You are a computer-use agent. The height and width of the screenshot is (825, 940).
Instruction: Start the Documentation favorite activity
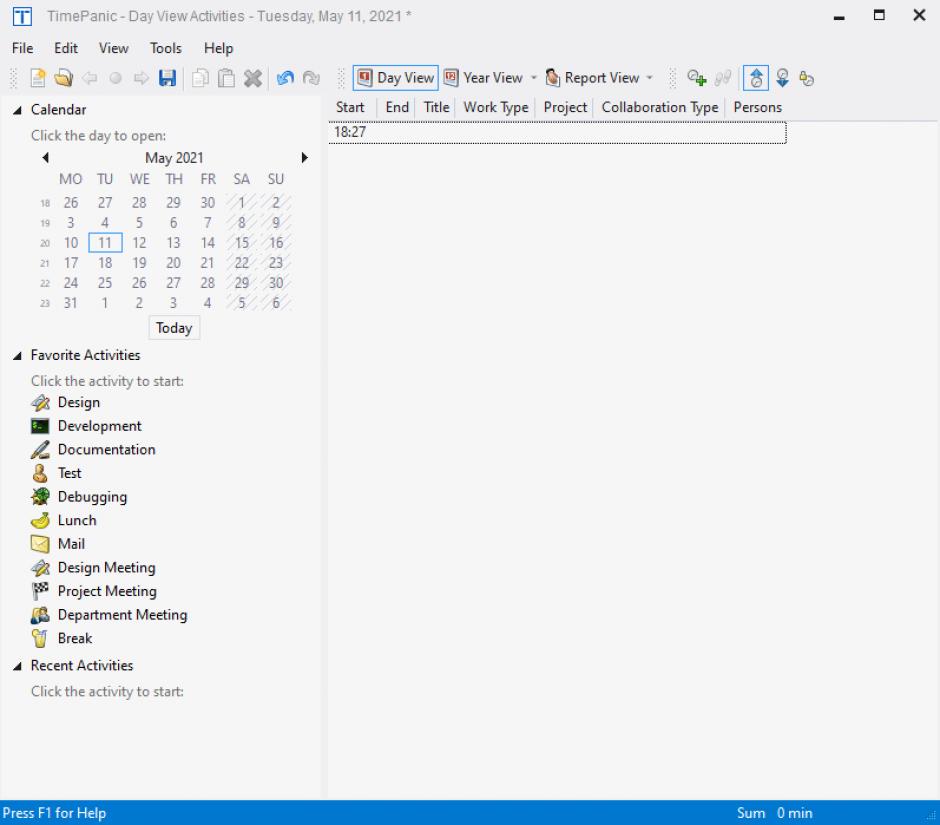(x=93, y=450)
